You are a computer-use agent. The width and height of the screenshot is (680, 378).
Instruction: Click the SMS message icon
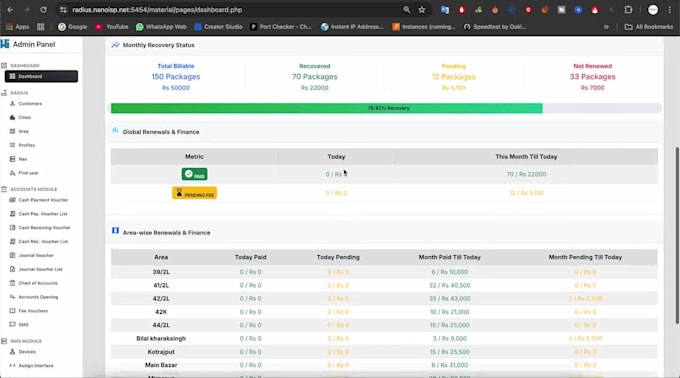tap(12, 324)
